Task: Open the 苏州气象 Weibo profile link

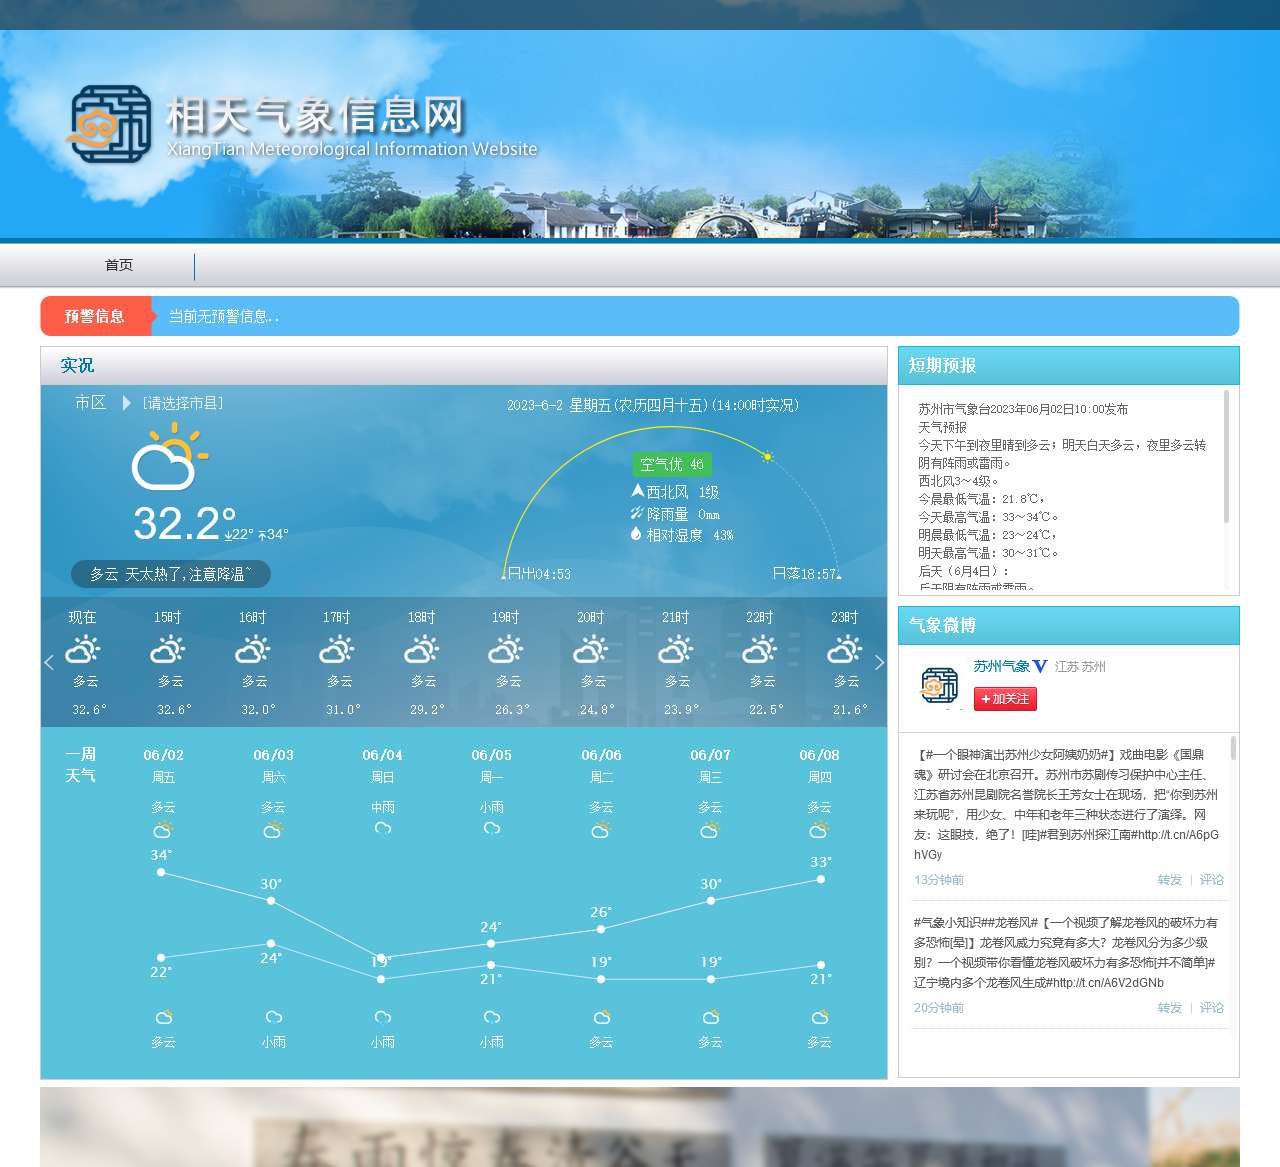Action: point(1001,666)
